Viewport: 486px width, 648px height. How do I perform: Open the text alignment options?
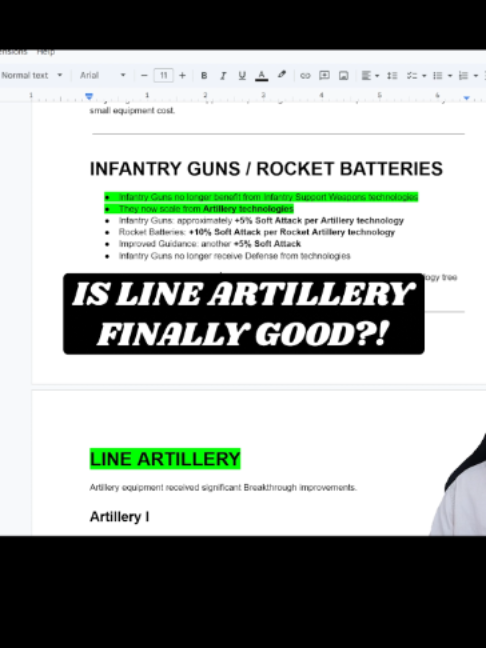point(370,76)
